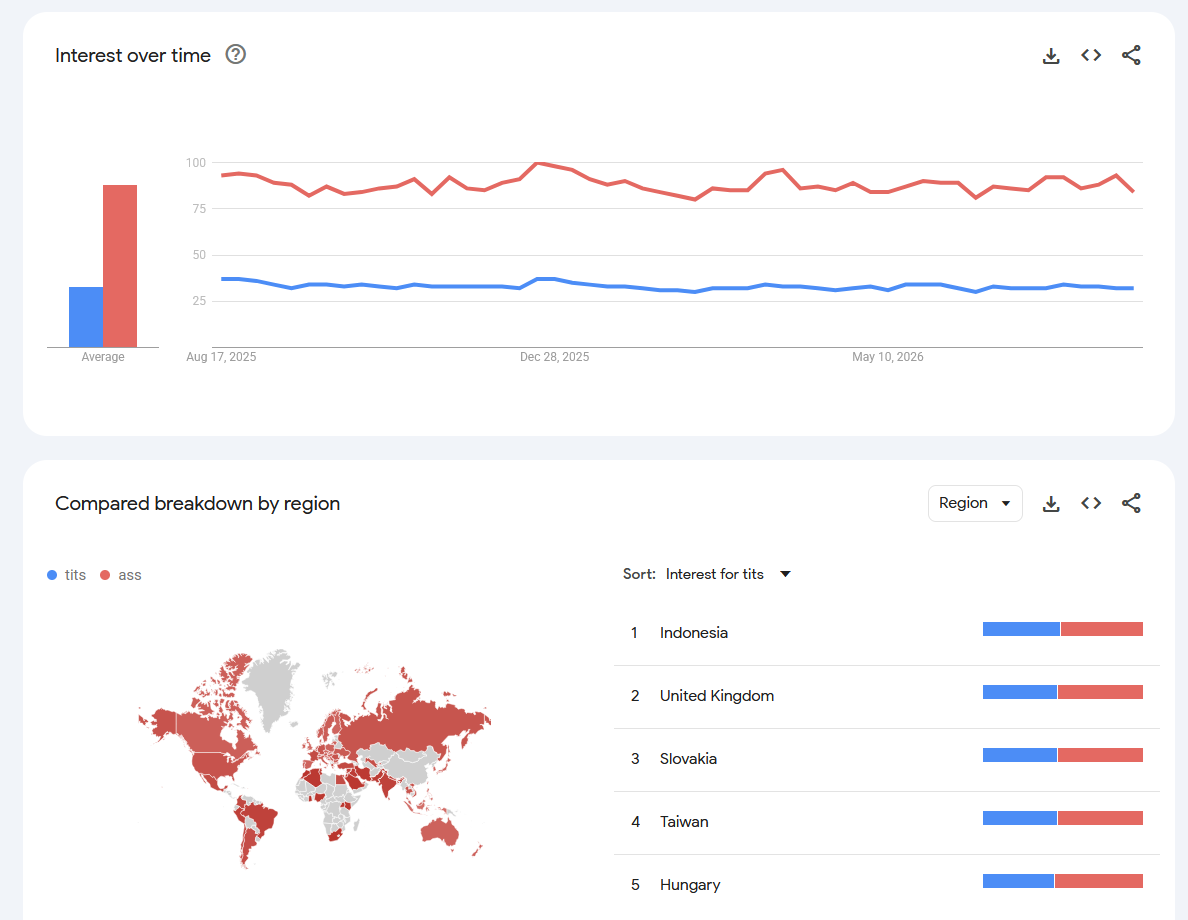Screen dimensions: 1188x920
Task: Click Australia on the world map
Action: click(439, 831)
